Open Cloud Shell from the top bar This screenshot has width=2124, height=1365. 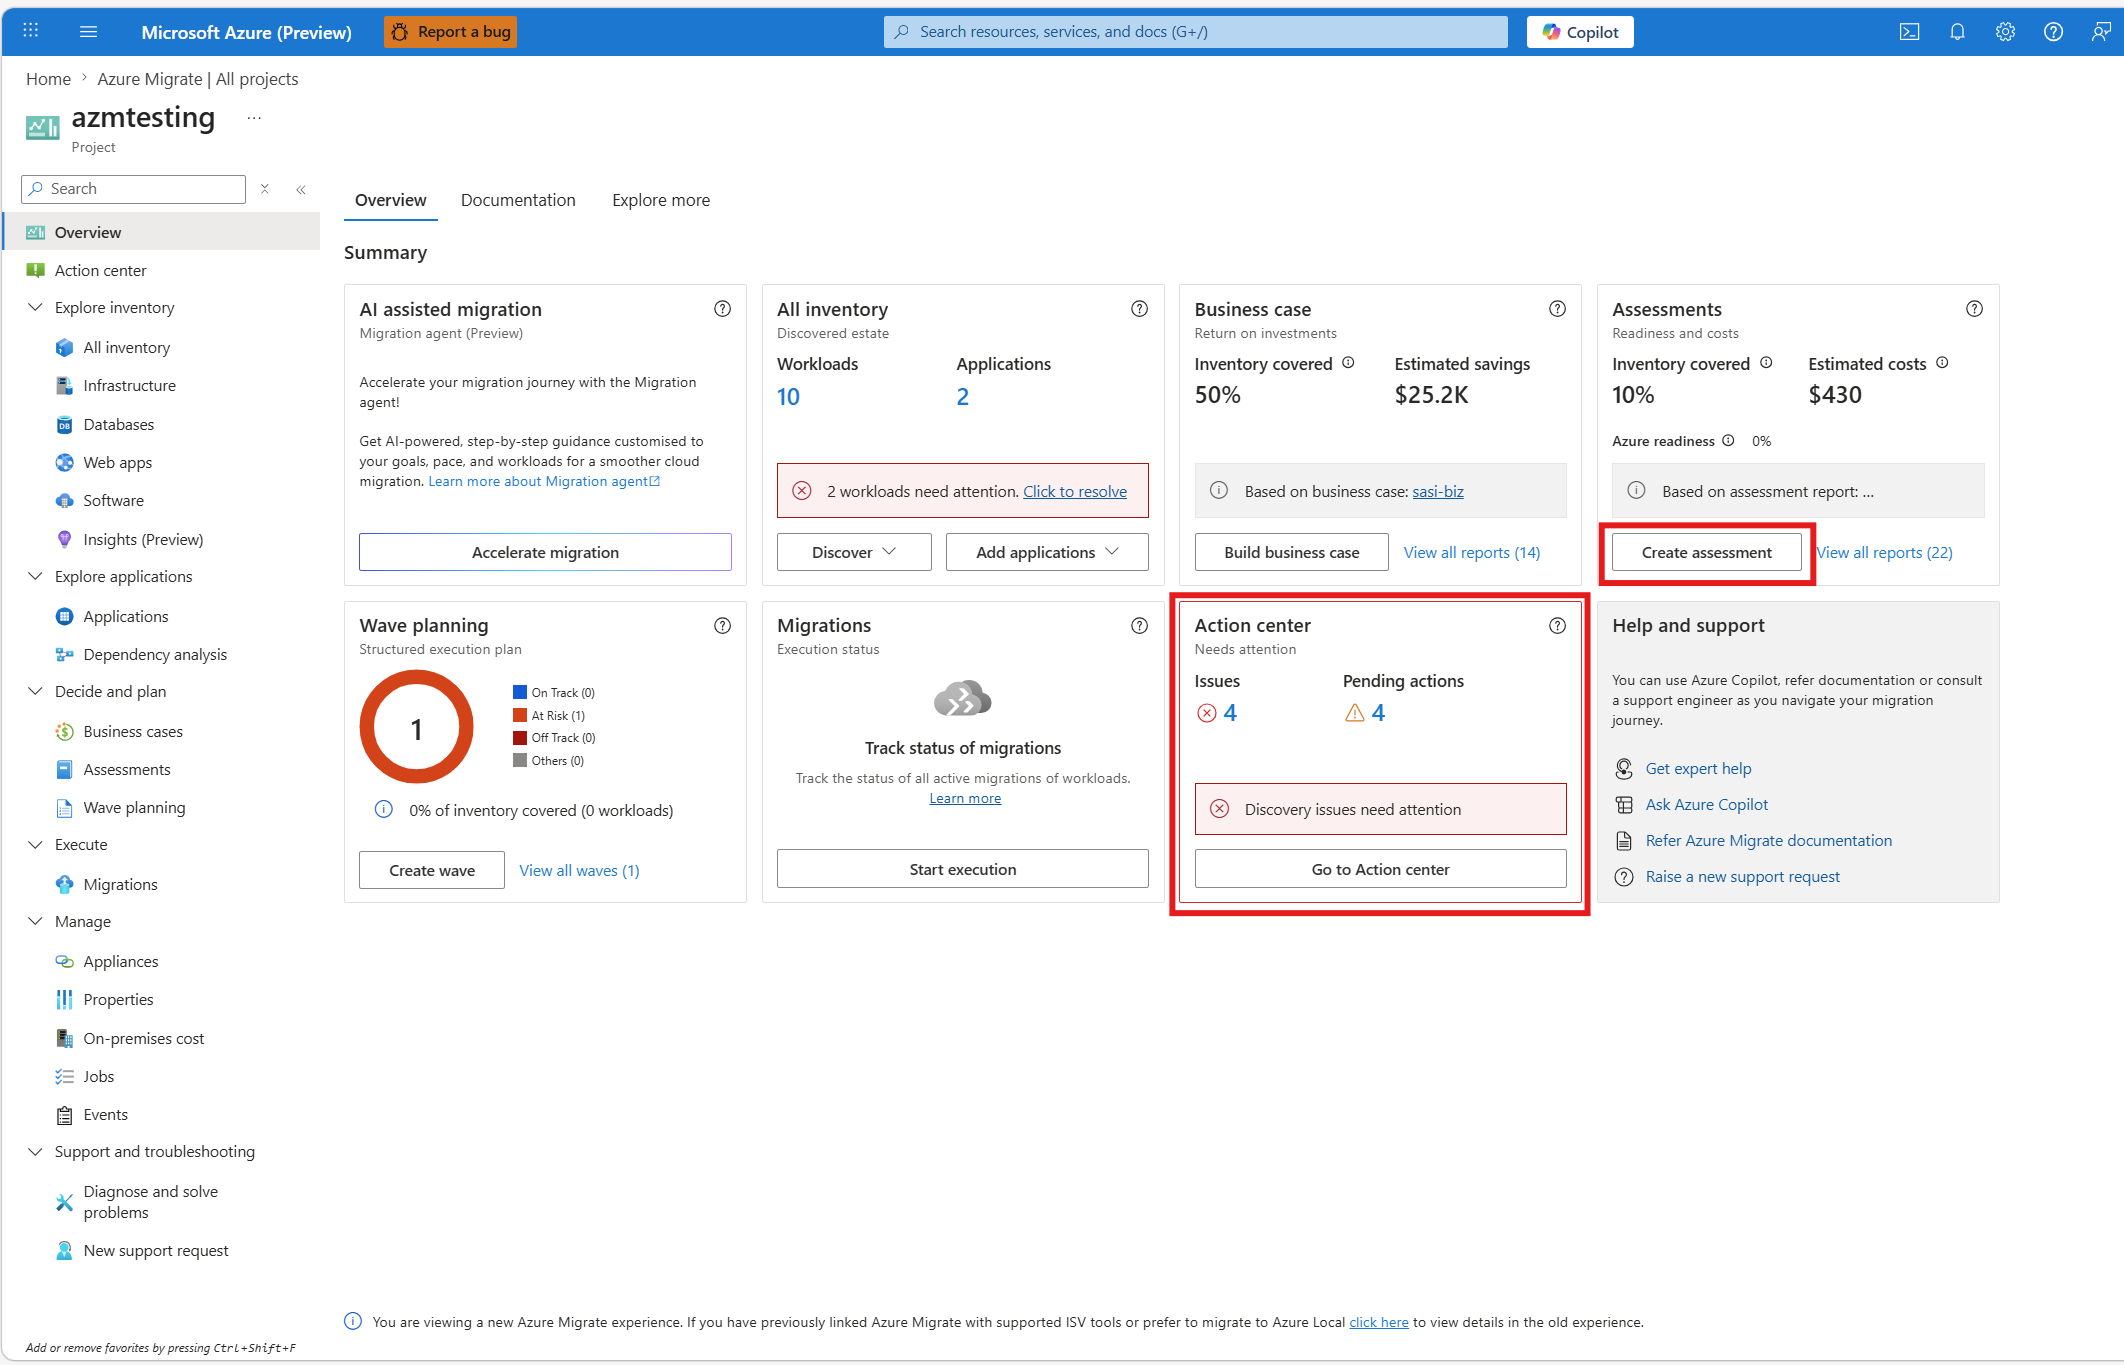click(x=1909, y=32)
